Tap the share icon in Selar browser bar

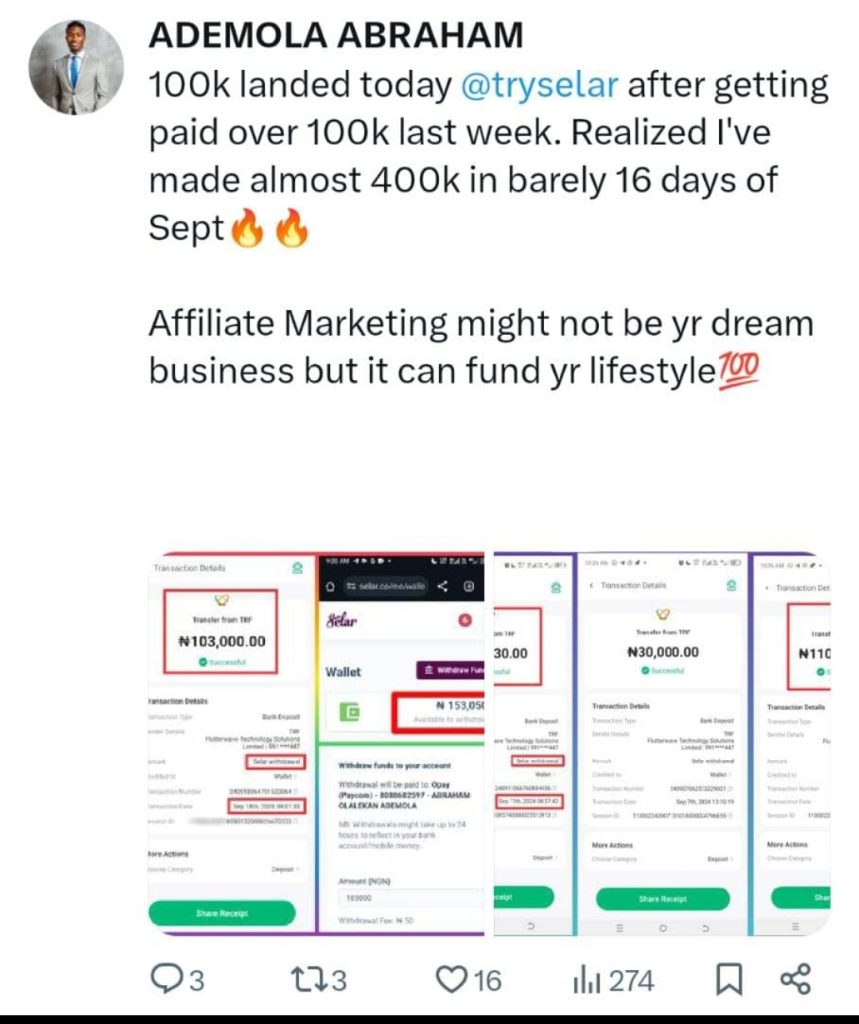click(442, 586)
